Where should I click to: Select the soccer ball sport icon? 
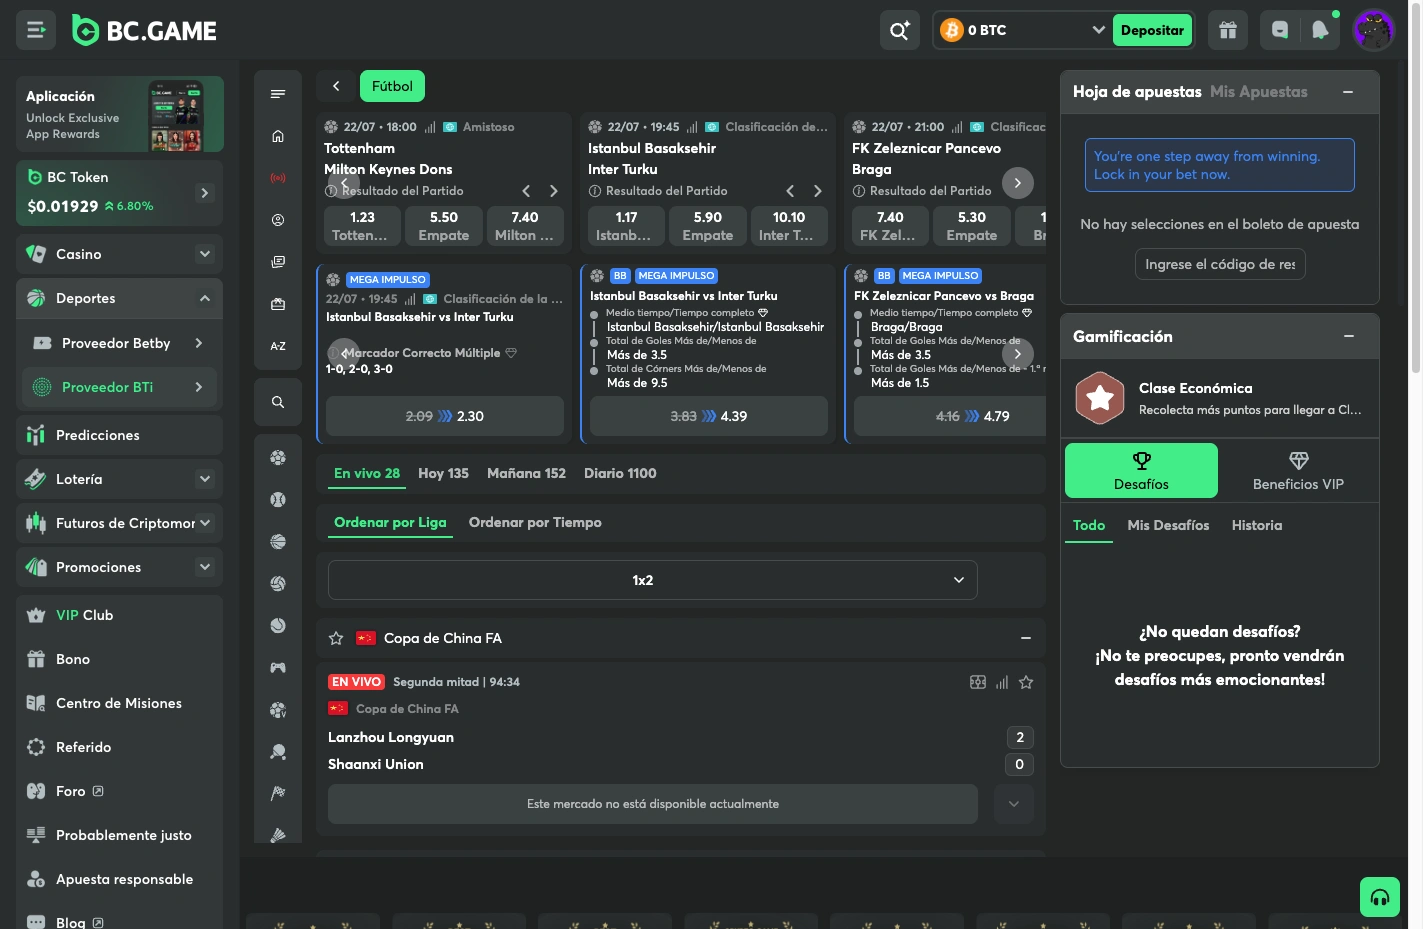click(x=278, y=458)
